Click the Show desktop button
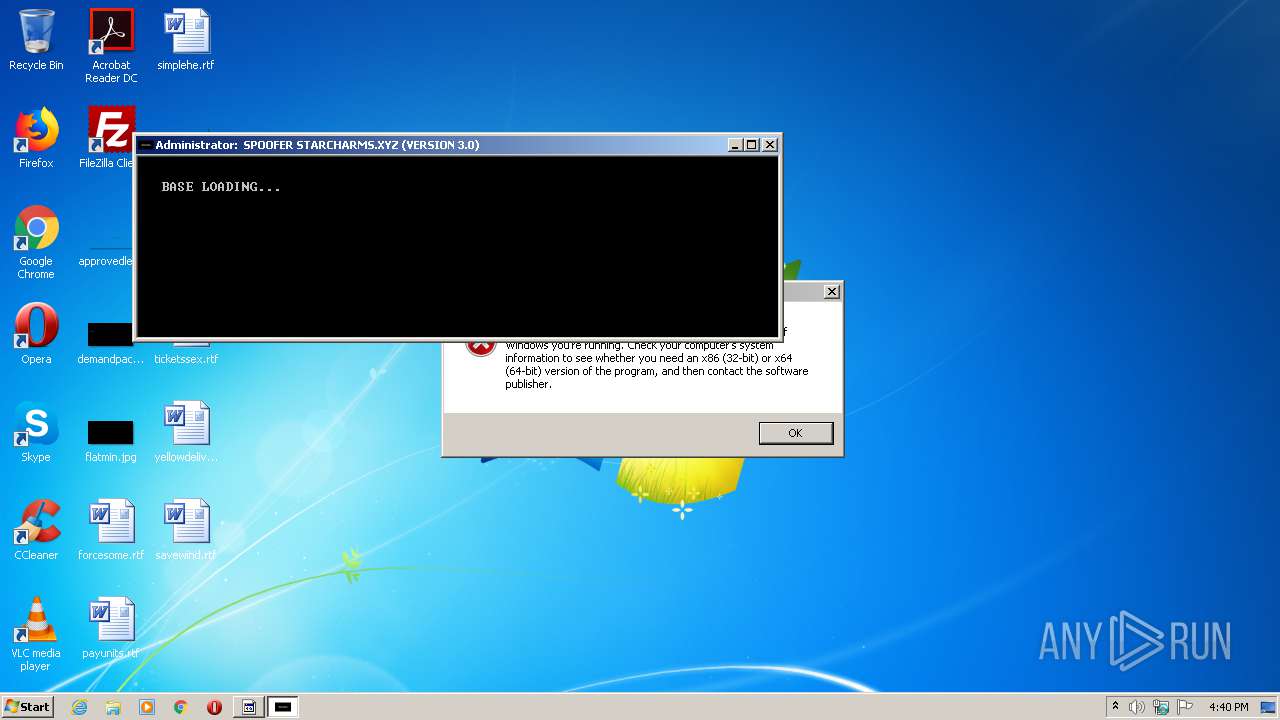This screenshot has width=1280, height=720. coord(1269,707)
